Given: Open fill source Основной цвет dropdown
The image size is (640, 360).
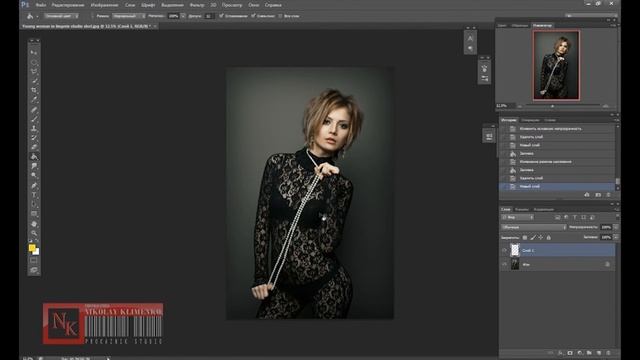Looking at the screenshot, I should pyautogui.click(x=62, y=16).
